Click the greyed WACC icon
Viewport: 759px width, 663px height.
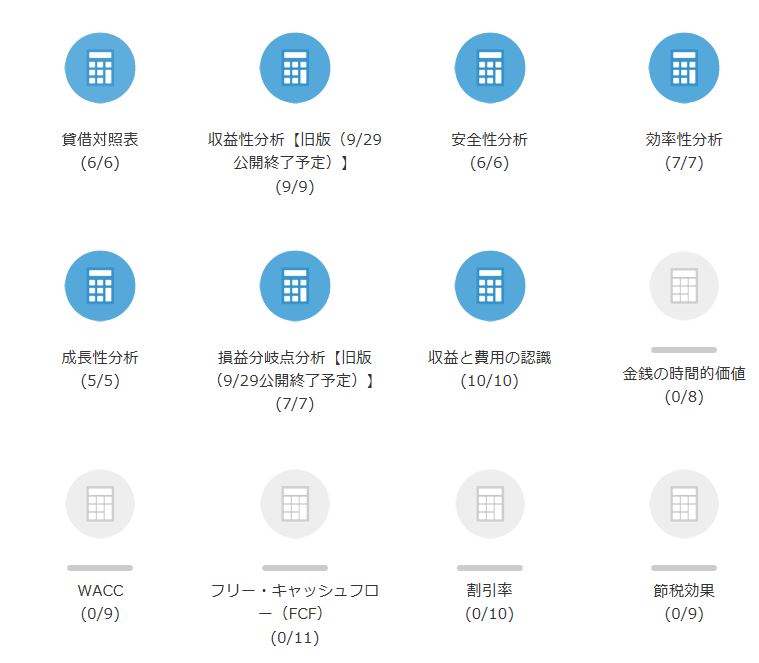(x=100, y=504)
